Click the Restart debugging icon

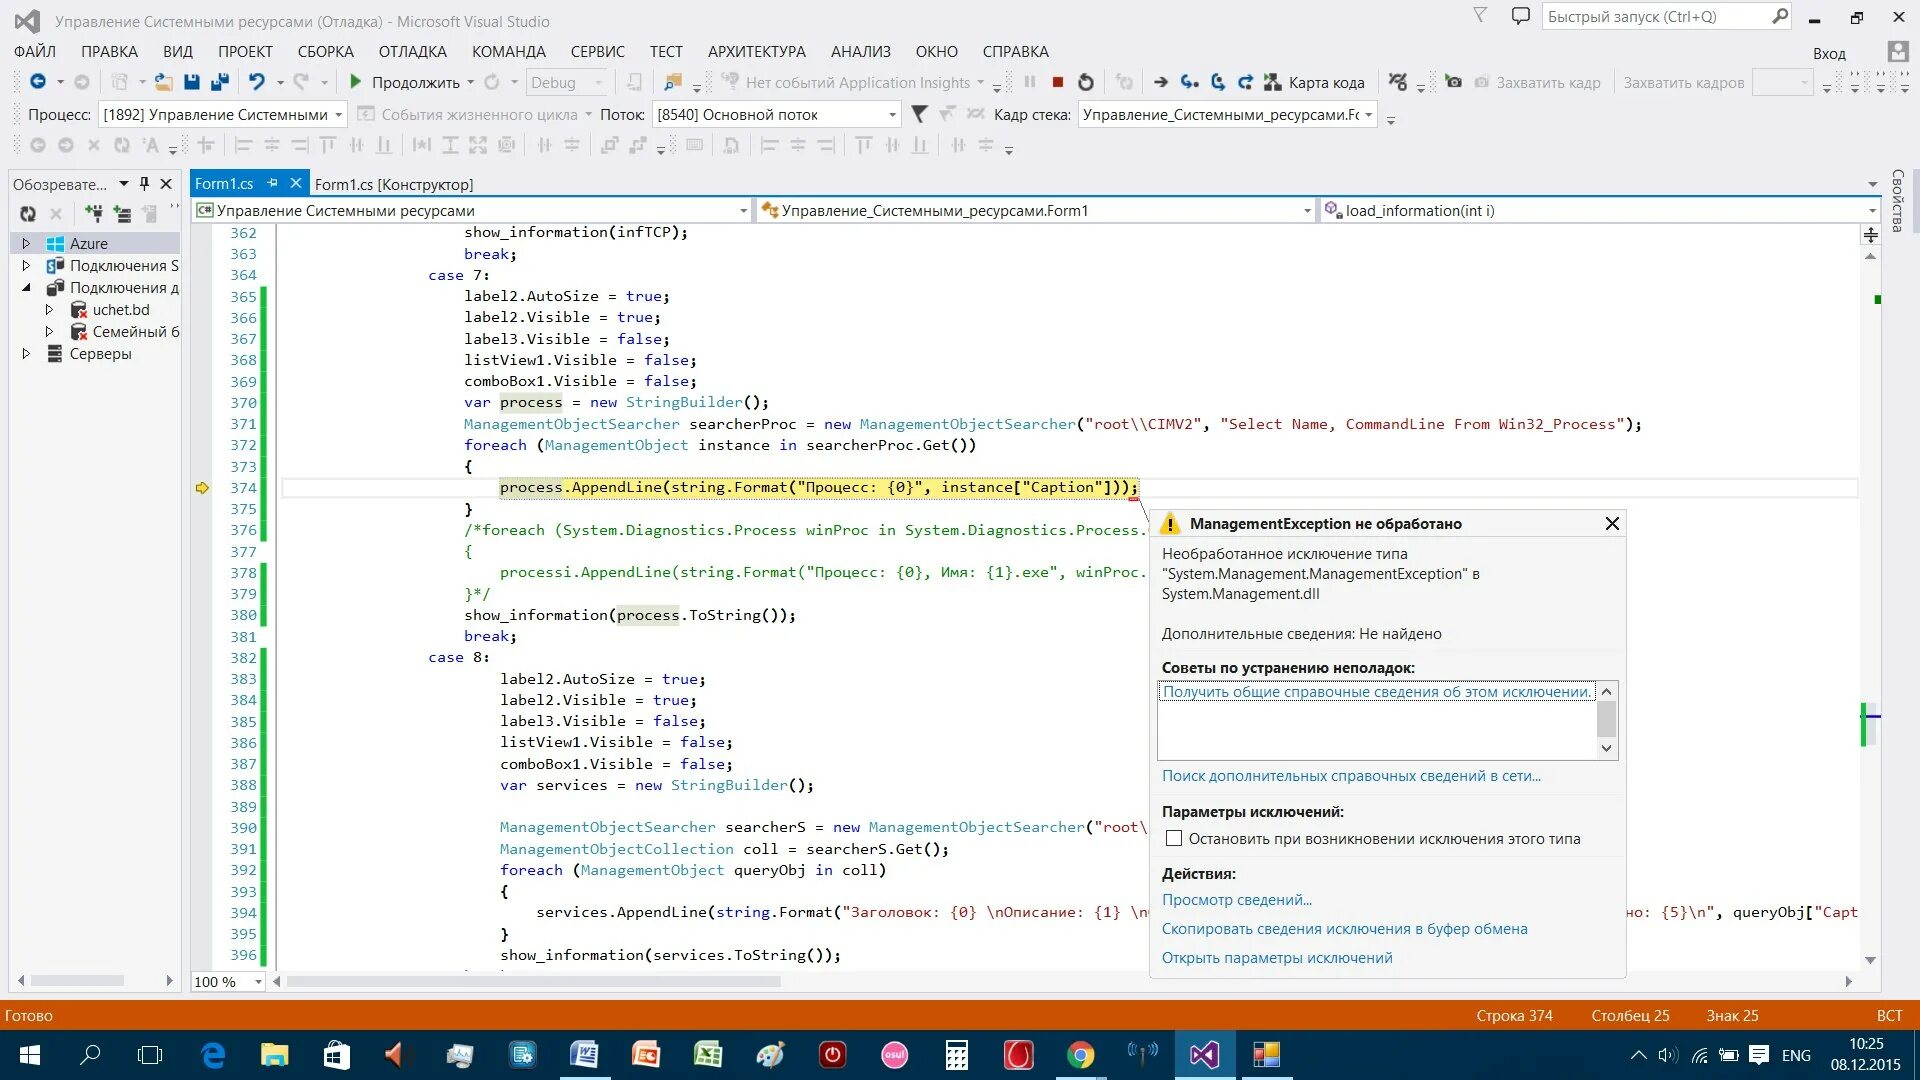[x=1086, y=82]
